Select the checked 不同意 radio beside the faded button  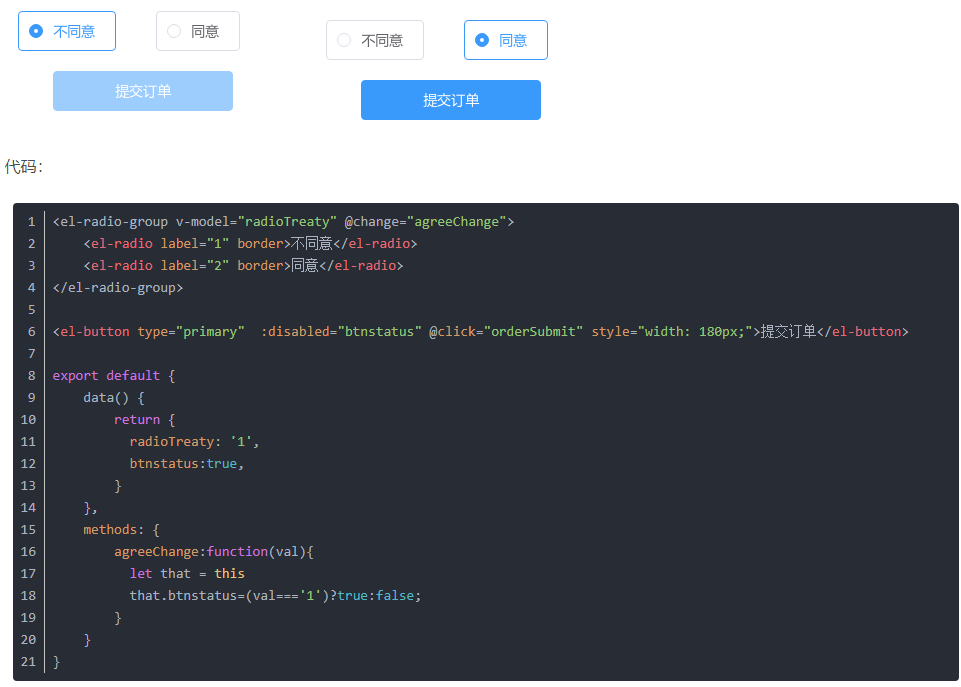point(67,31)
